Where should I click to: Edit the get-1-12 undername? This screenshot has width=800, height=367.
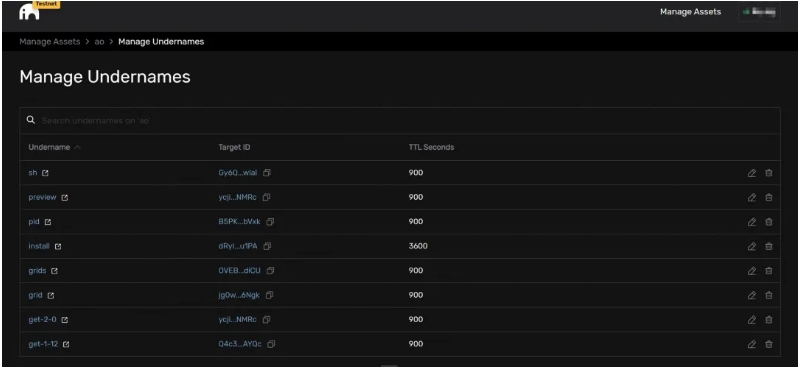point(752,345)
